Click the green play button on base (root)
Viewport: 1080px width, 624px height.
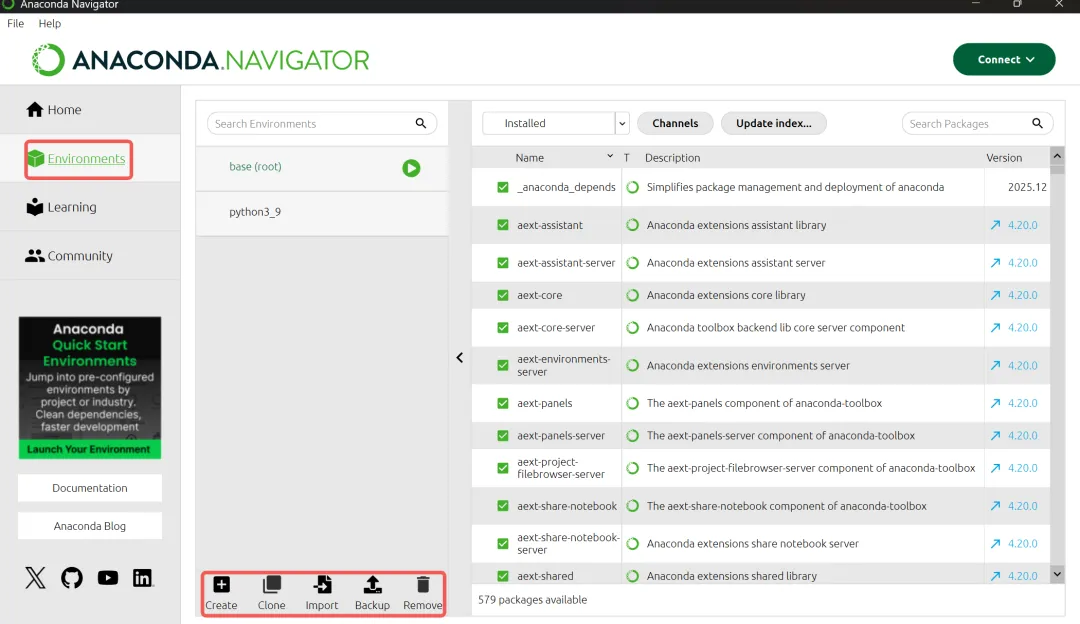pos(411,168)
